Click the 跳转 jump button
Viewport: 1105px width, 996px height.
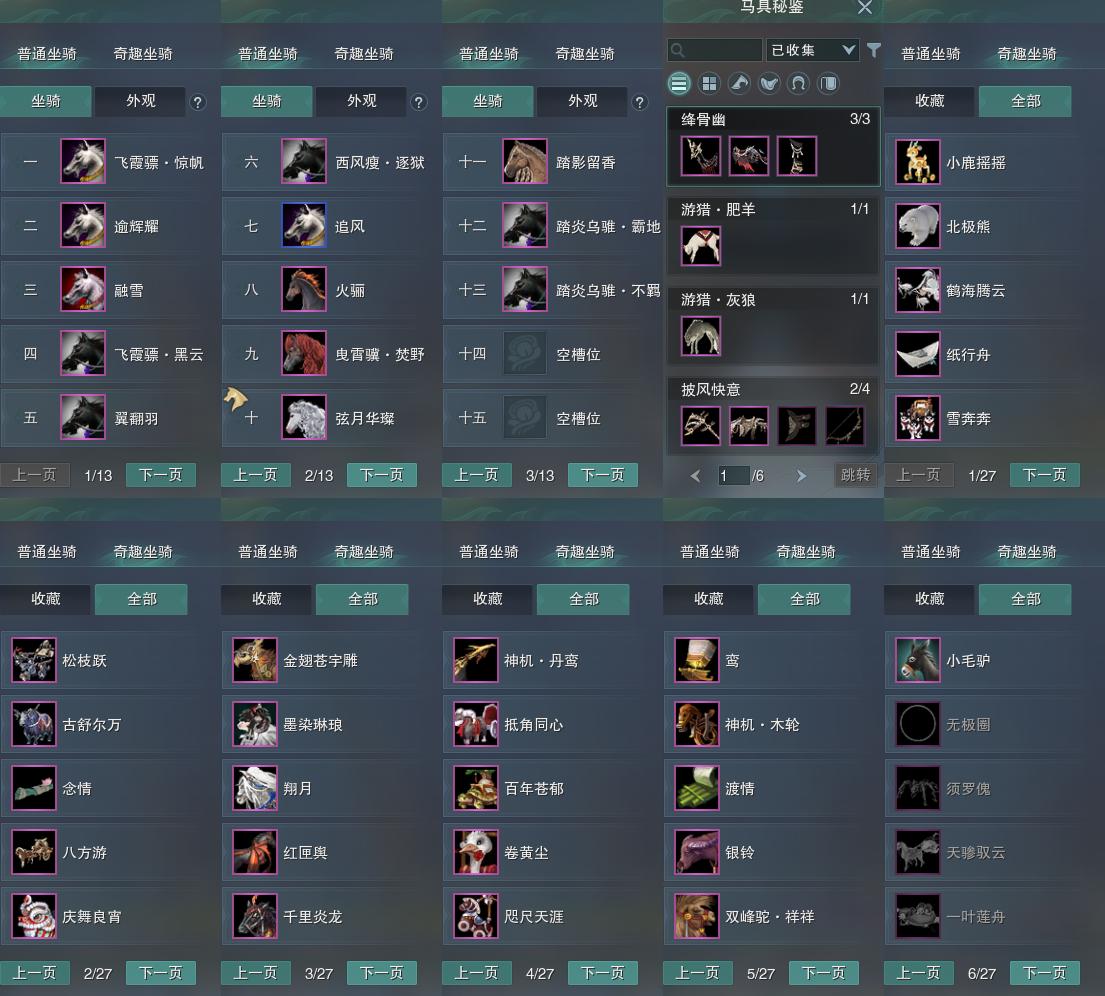856,475
